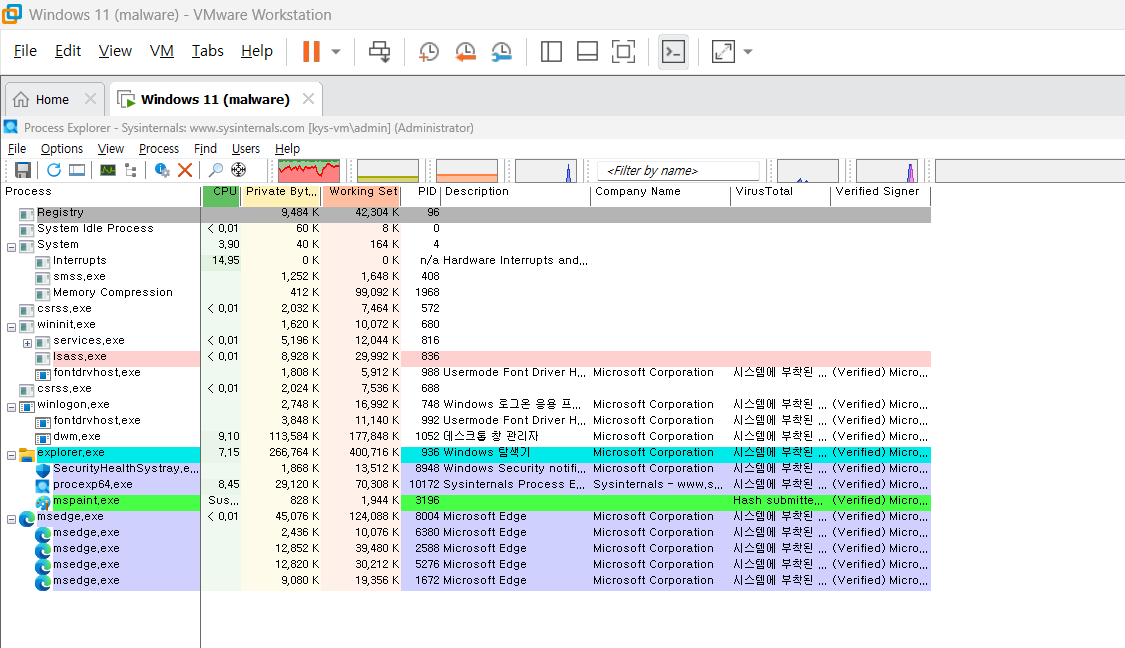This screenshot has height=648, width=1125.
Task: Open VMware View menu
Action: click(x=115, y=51)
